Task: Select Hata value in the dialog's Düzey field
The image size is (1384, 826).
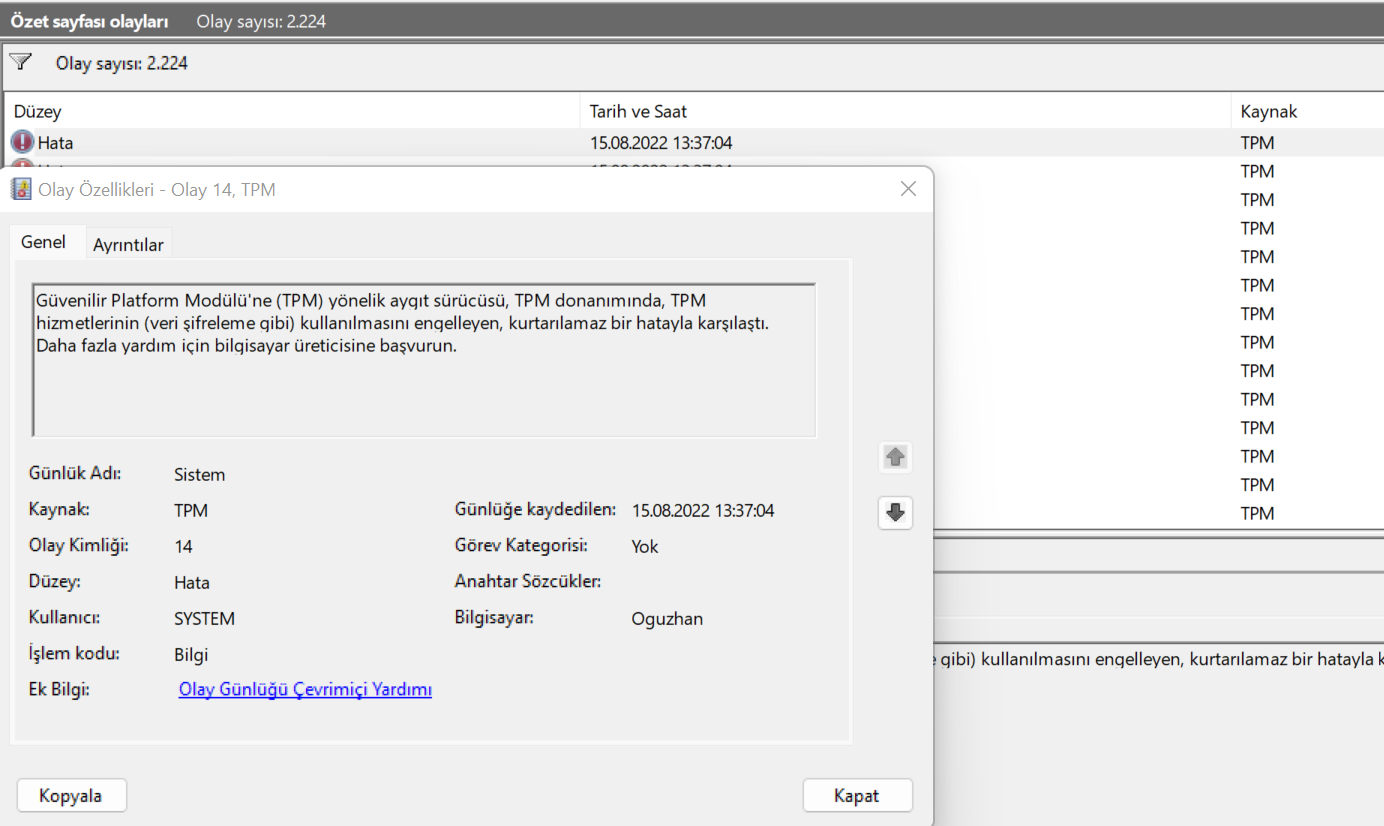Action: 192,583
